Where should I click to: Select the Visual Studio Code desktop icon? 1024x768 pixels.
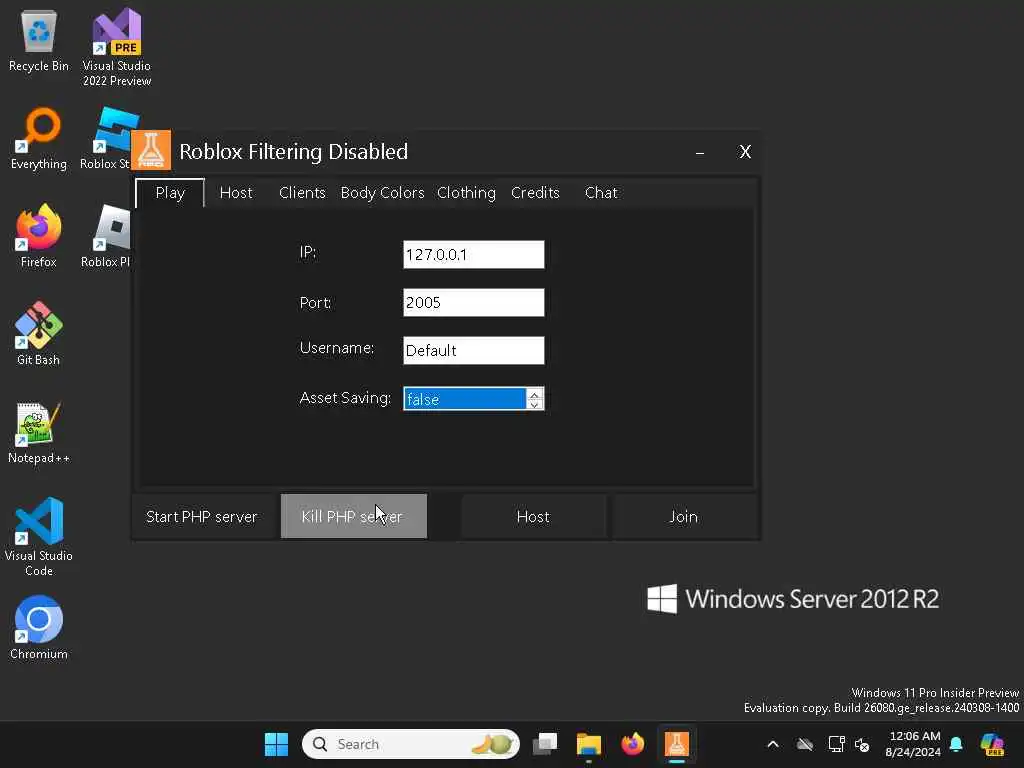pos(39,537)
